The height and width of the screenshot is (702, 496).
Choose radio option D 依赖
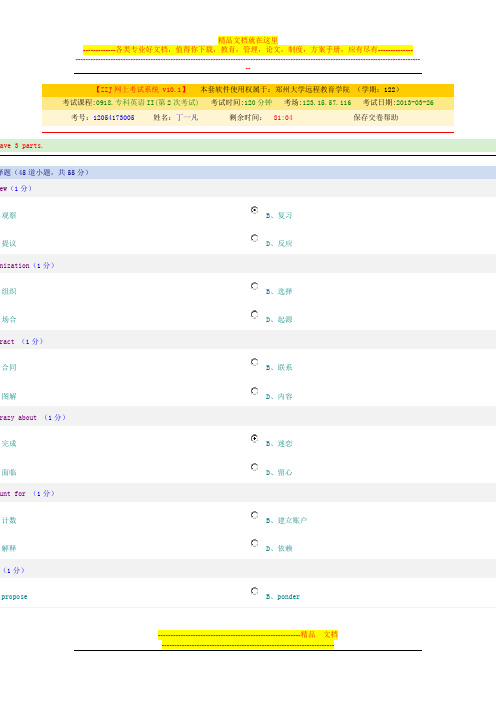(254, 543)
